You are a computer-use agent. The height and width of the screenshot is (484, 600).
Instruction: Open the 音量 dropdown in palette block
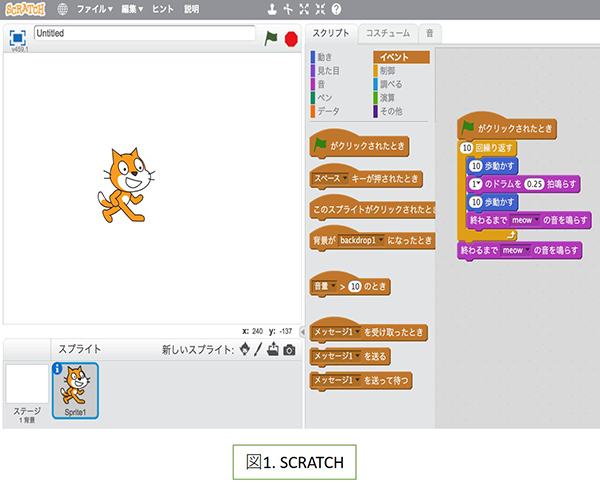click(325, 286)
